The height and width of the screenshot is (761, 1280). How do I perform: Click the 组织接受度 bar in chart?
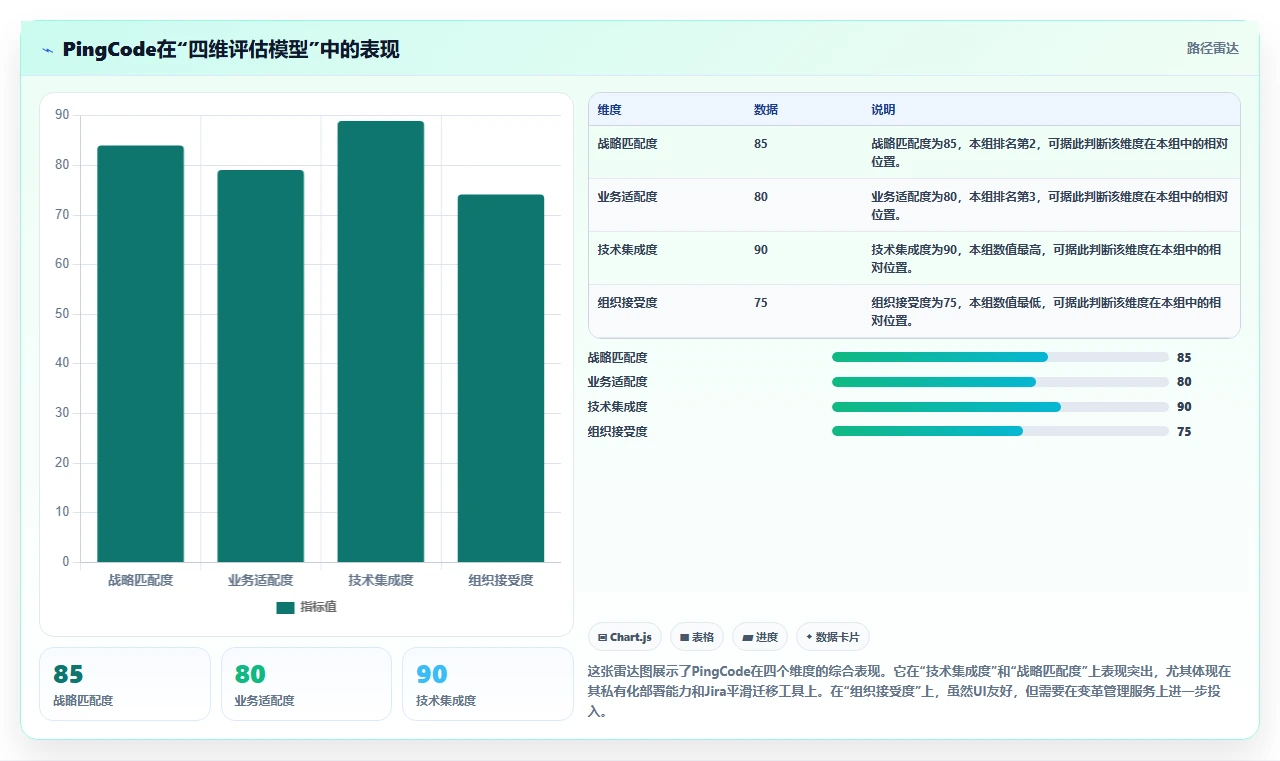tap(501, 378)
